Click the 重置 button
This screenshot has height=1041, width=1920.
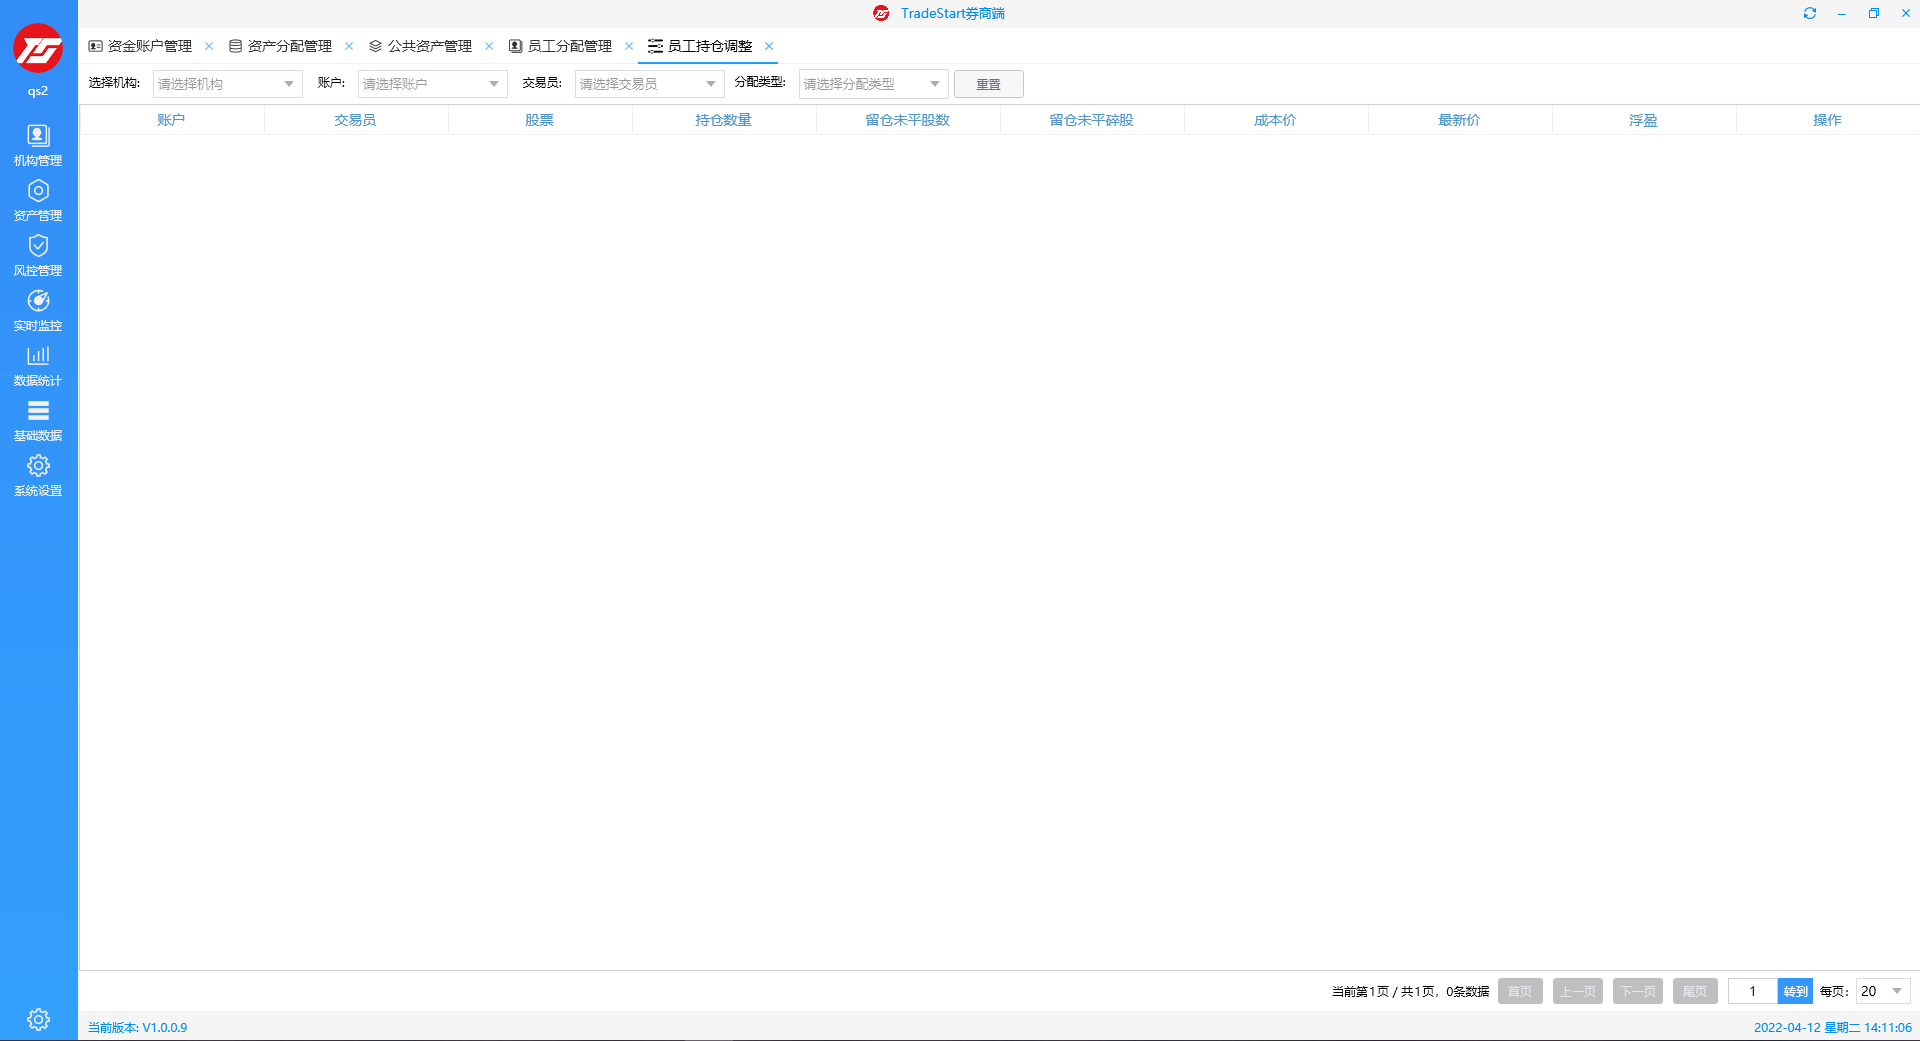click(x=988, y=84)
